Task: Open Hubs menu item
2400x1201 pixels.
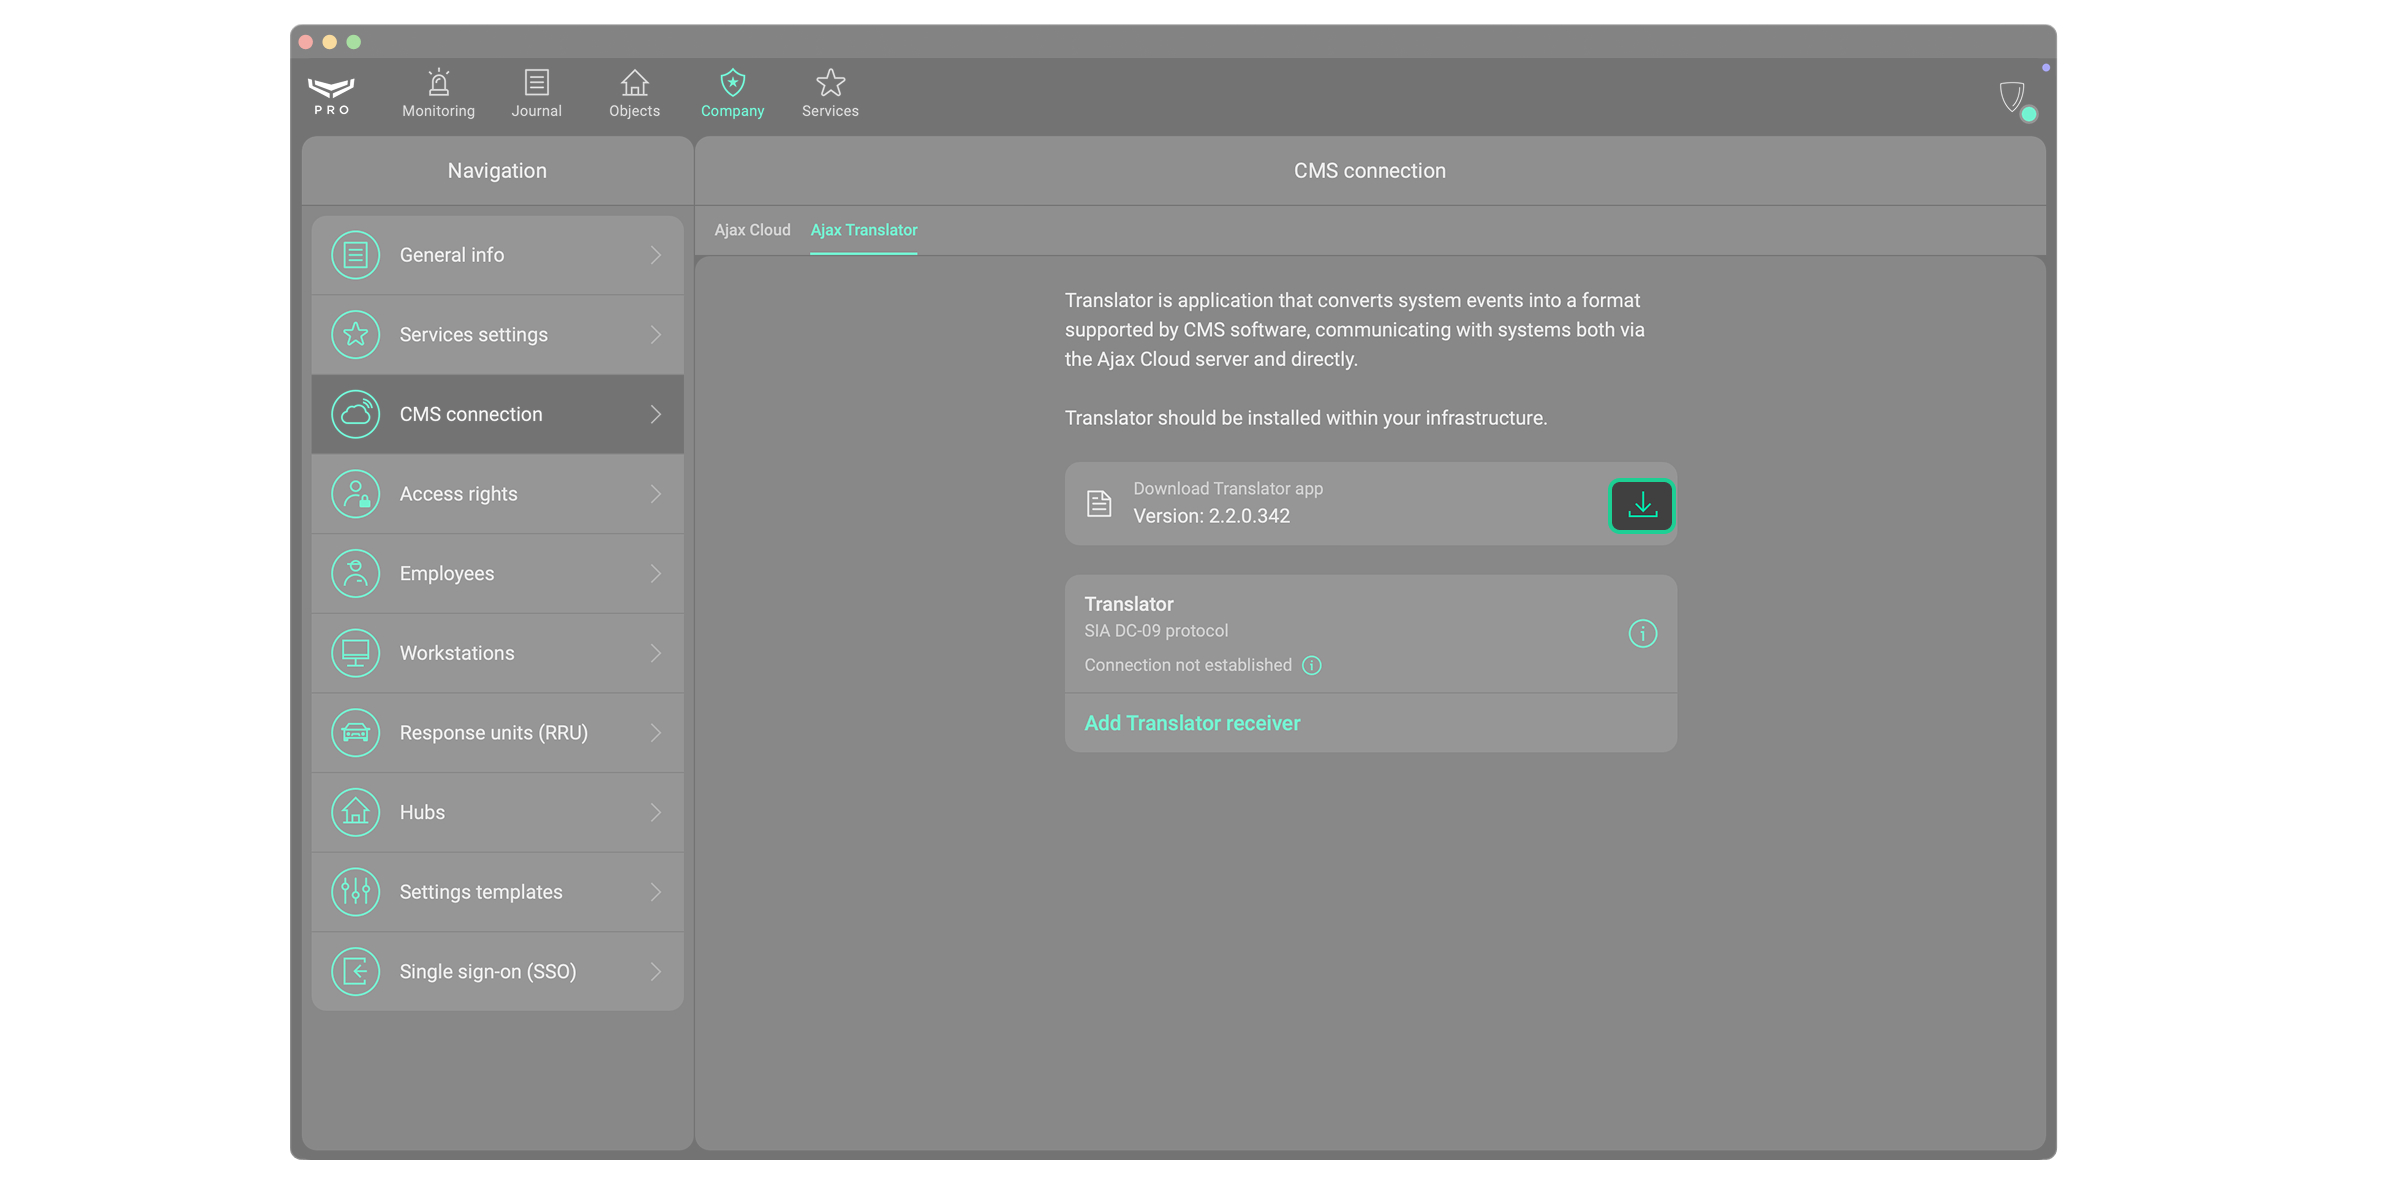Action: click(x=498, y=812)
